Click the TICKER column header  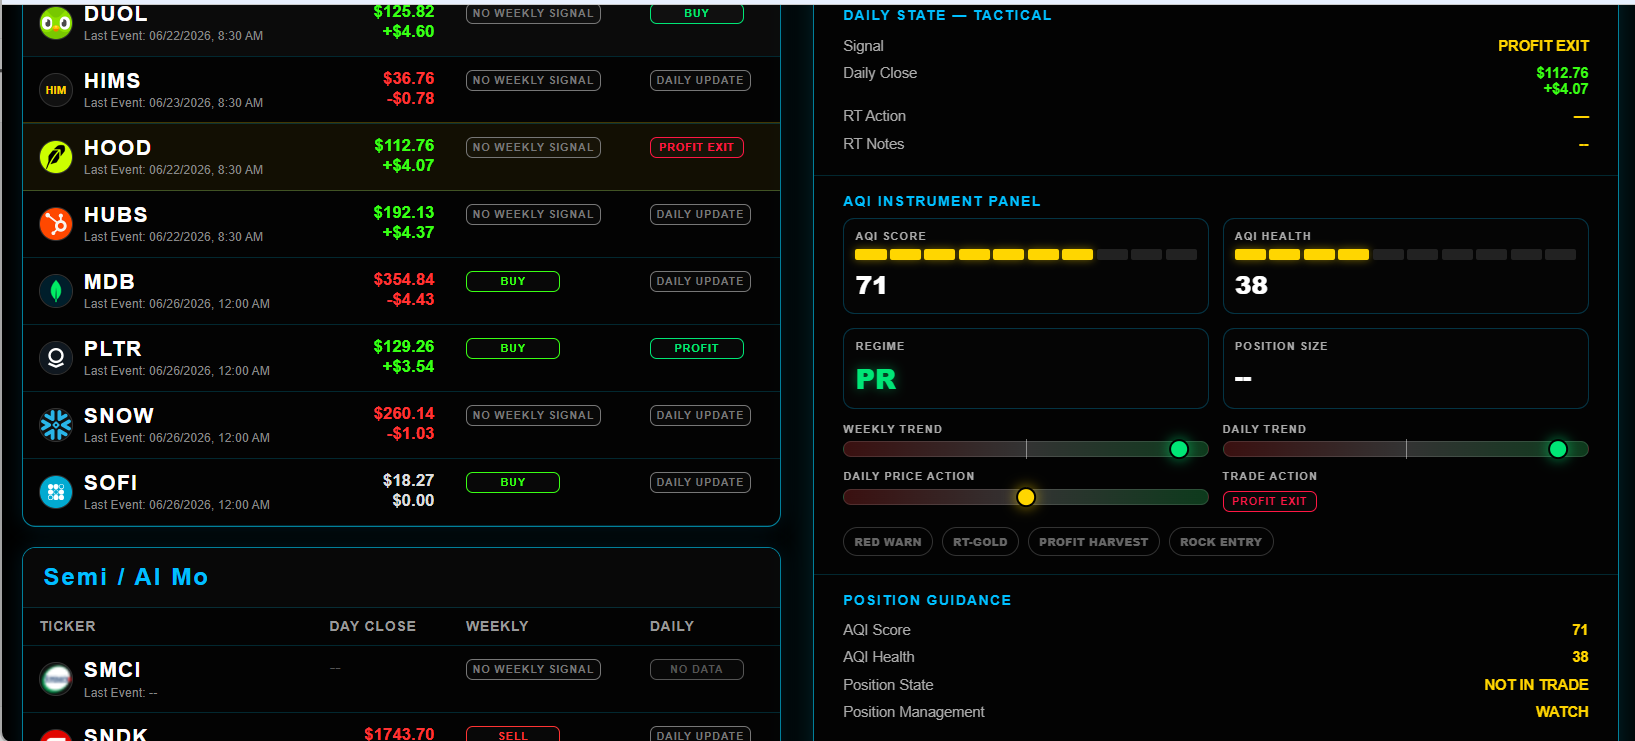[x=68, y=626]
